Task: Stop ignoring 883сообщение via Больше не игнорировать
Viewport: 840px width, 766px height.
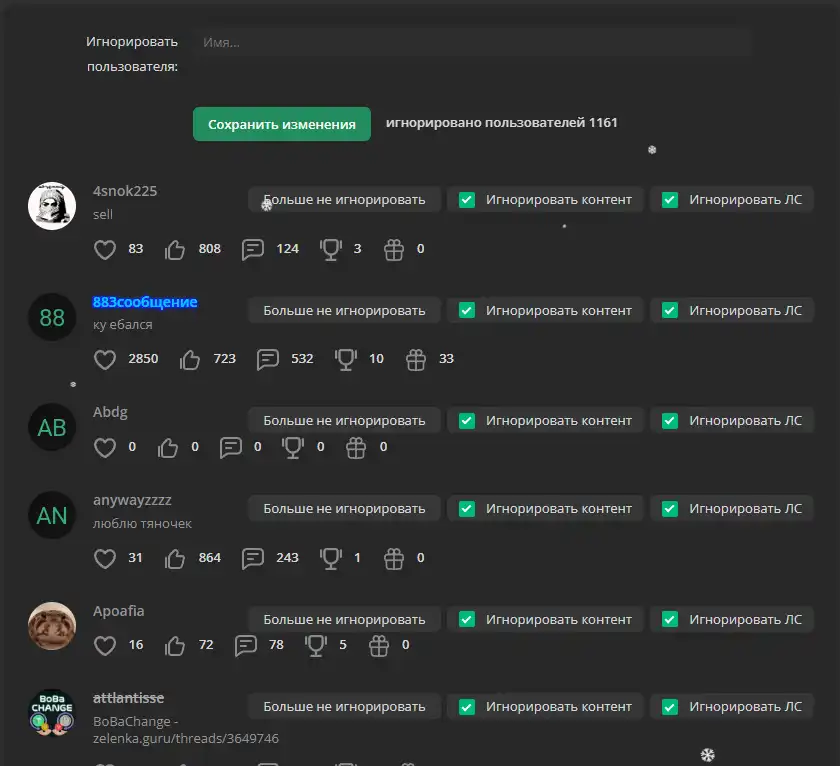Action: tap(344, 310)
